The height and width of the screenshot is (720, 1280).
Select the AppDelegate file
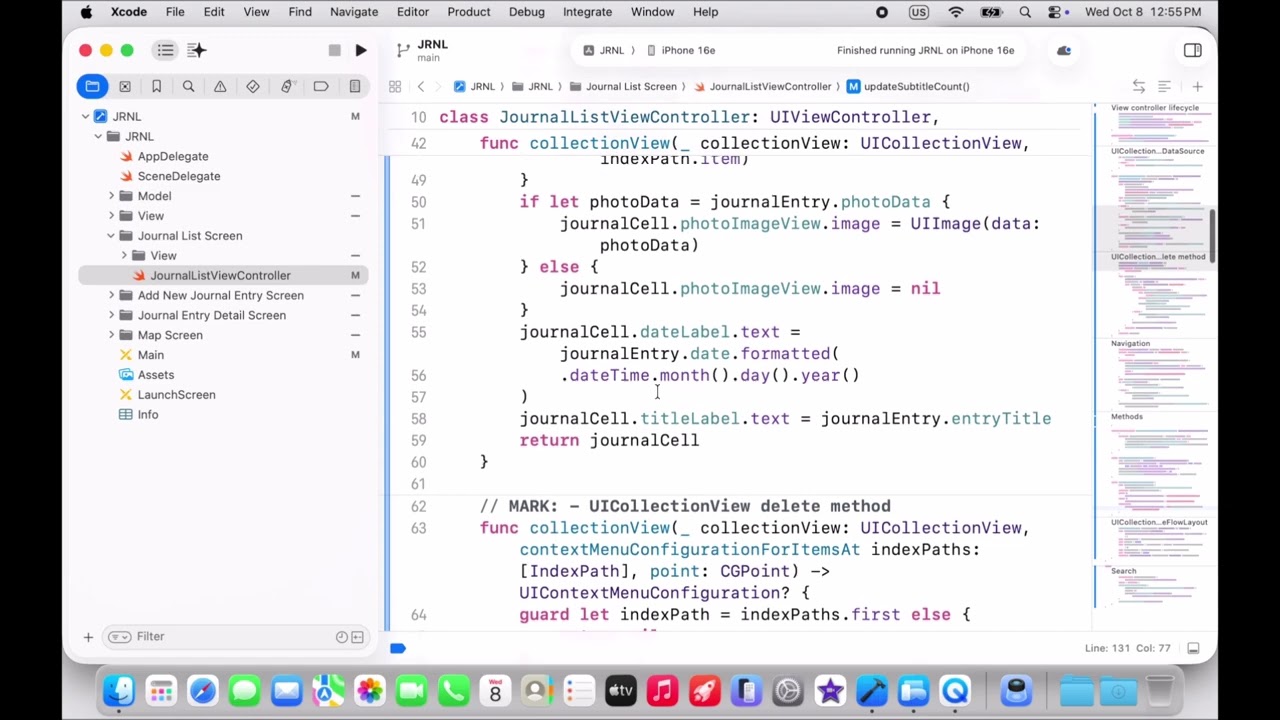172,156
